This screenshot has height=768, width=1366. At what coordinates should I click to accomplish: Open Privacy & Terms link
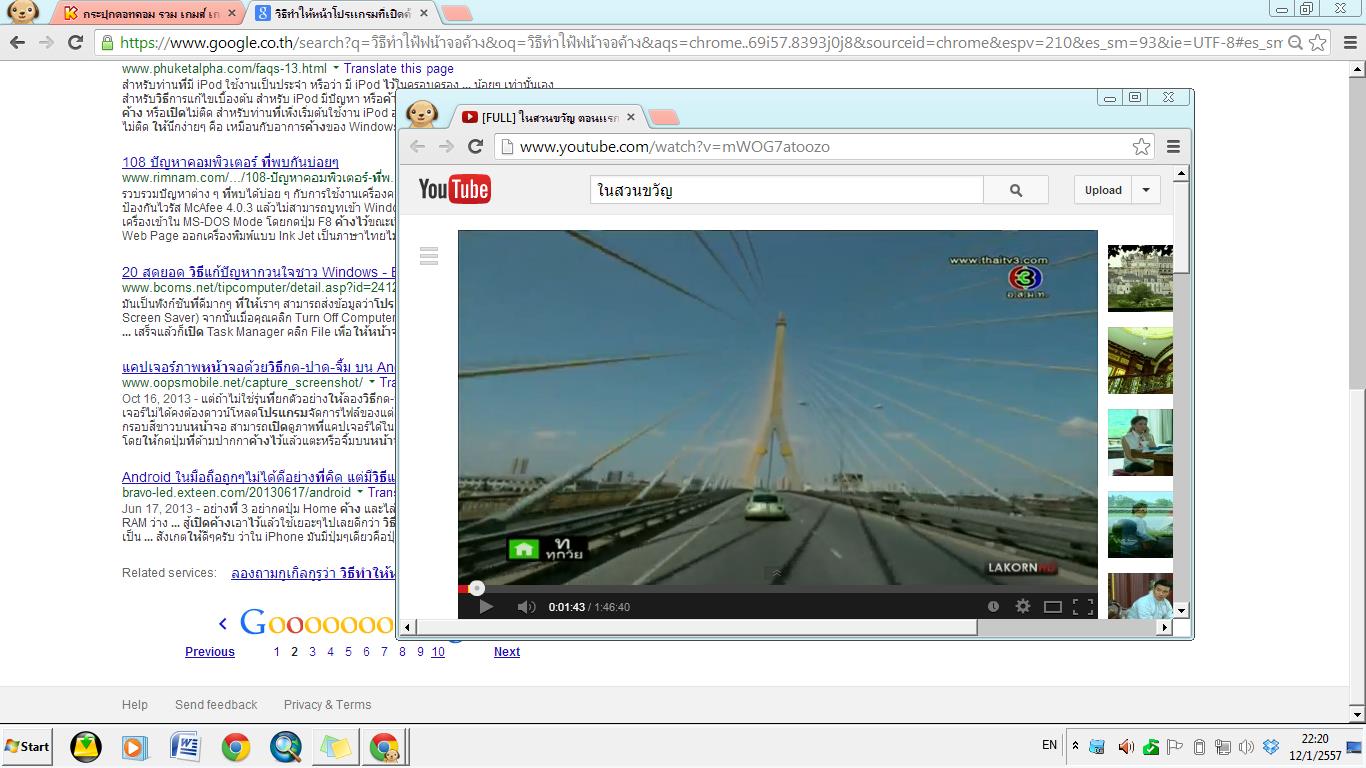tap(327, 705)
